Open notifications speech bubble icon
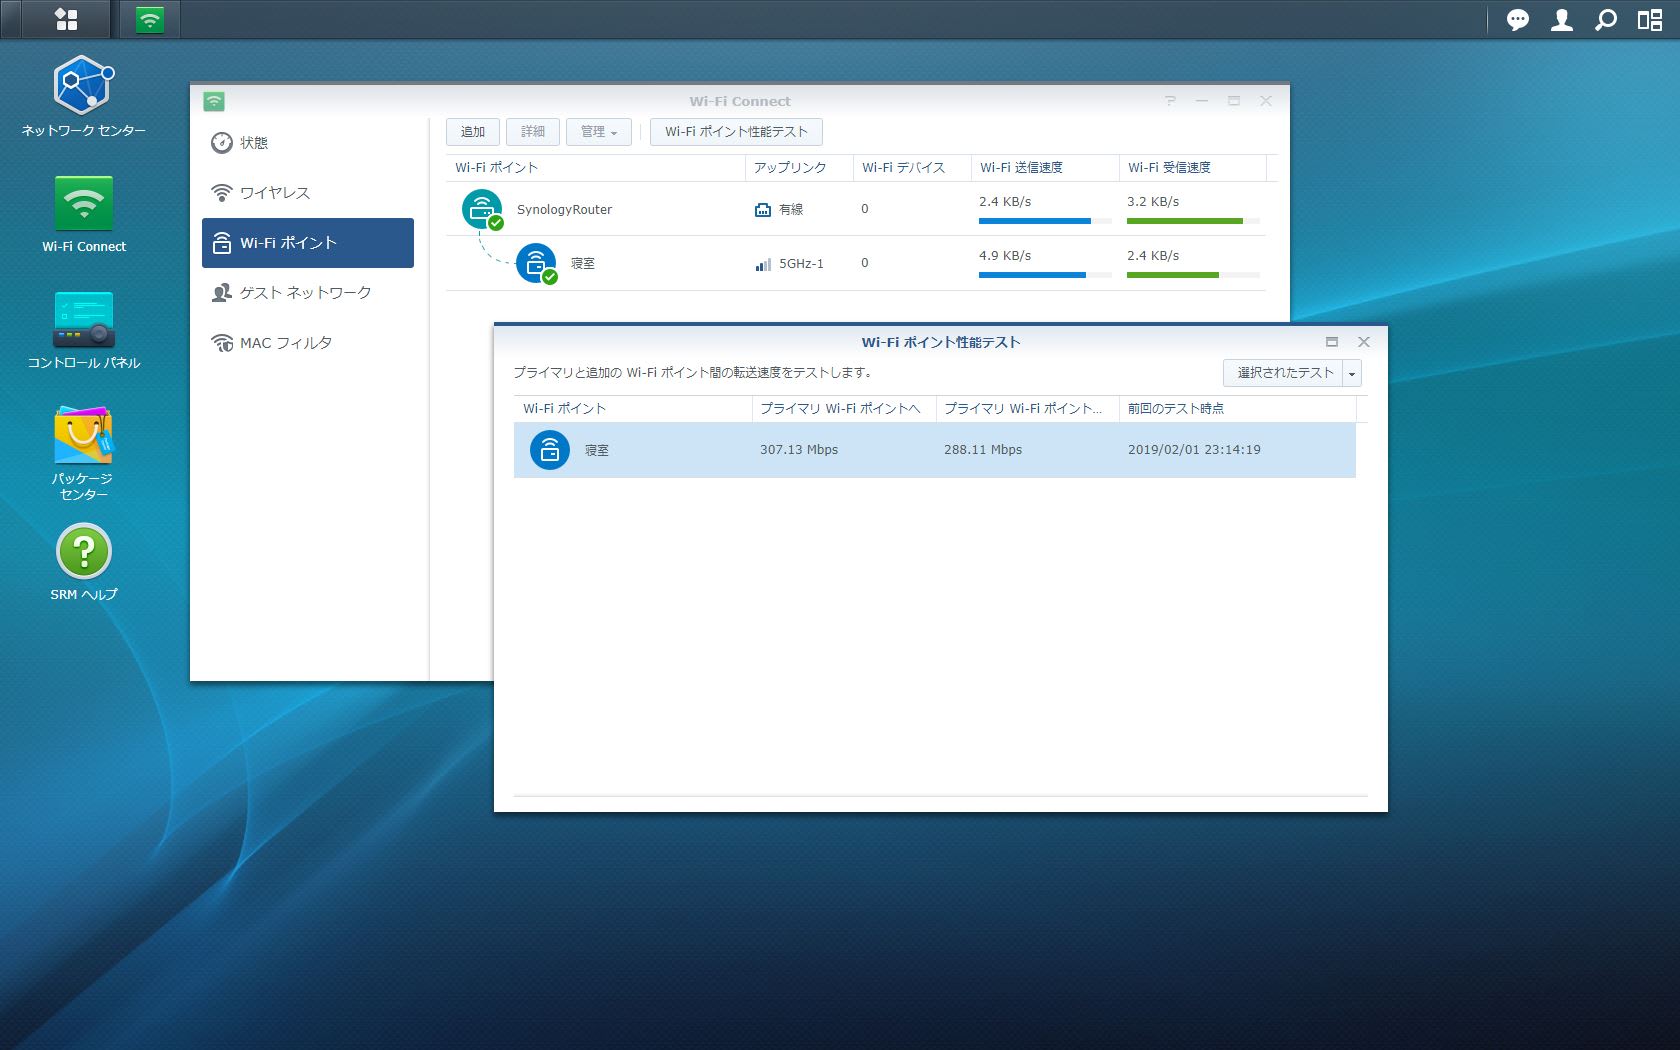 pos(1518,20)
